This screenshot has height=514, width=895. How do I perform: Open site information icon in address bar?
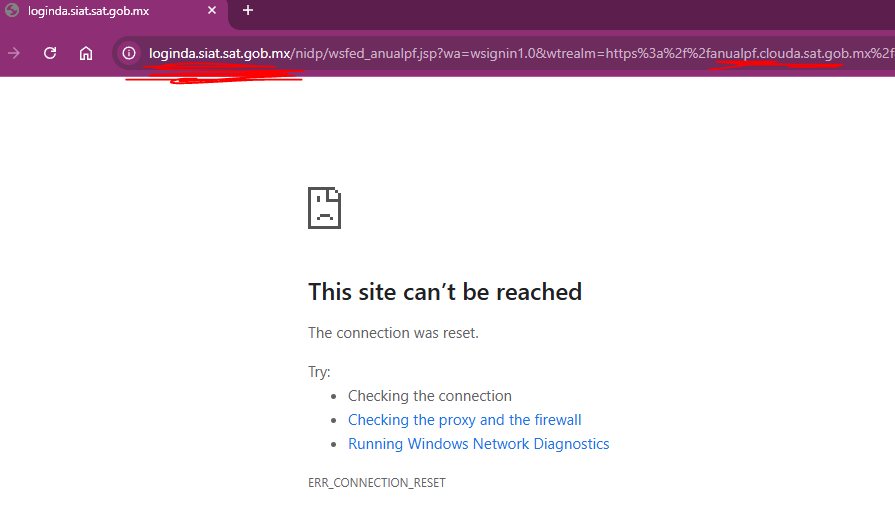(129, 53)
